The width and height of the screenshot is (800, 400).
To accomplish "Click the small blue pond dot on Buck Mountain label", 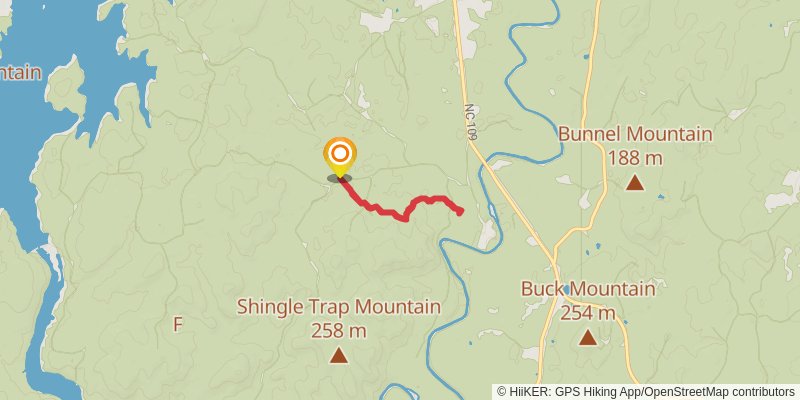I will [x=567, y=289].
